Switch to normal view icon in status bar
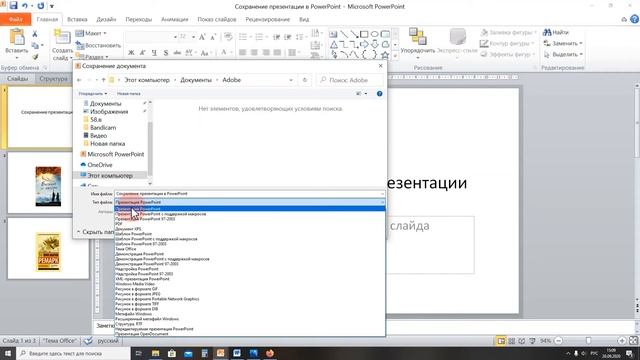 [500, 340]
